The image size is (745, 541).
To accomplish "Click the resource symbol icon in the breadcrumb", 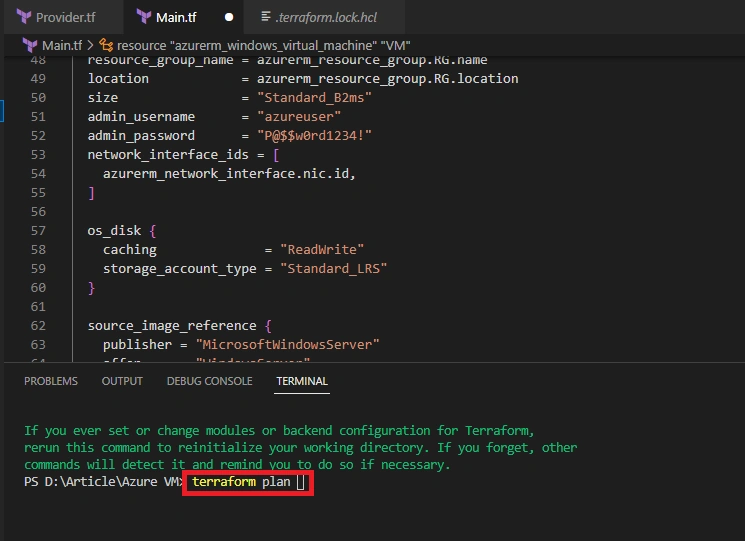I will pyautogui.click(x=106, y=45).
